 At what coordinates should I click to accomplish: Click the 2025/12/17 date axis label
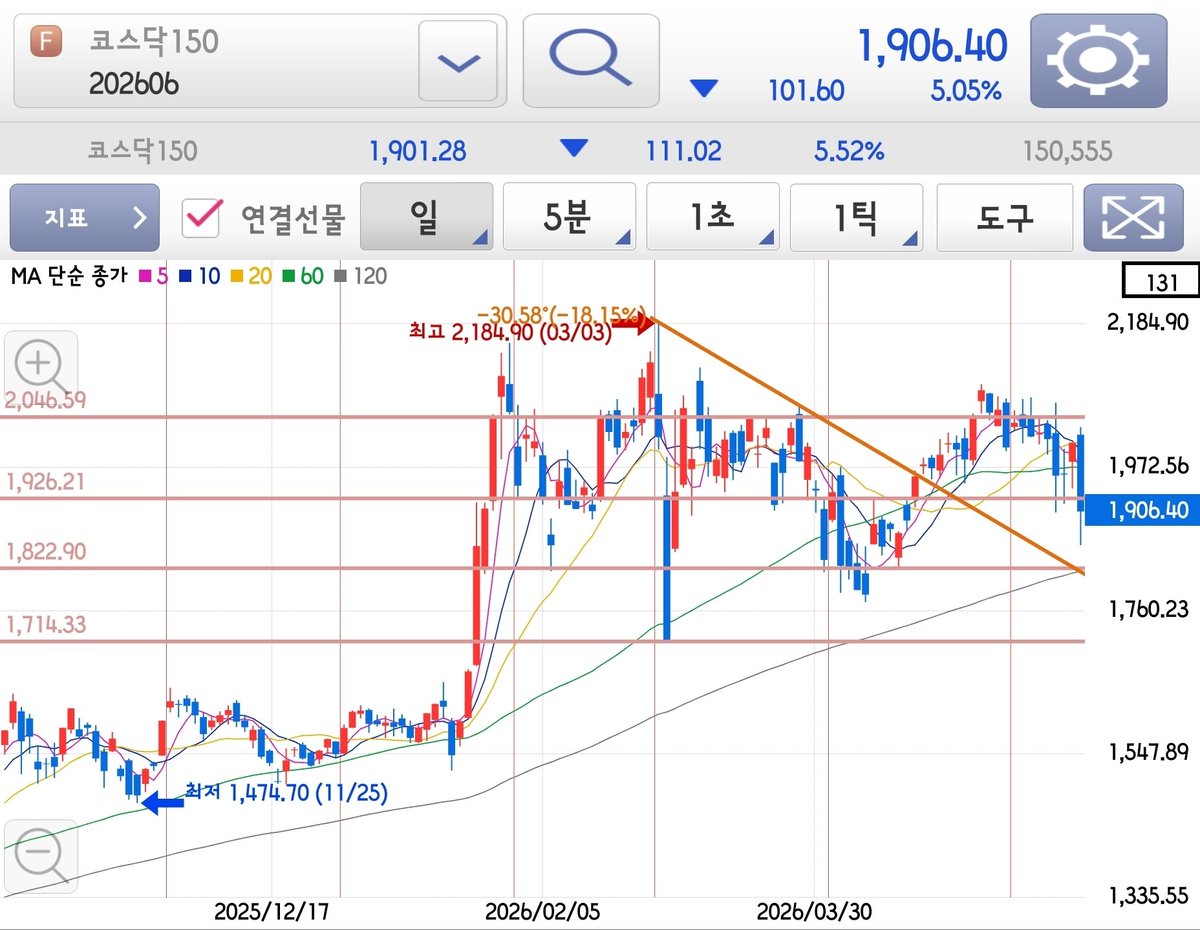(272, 912)
